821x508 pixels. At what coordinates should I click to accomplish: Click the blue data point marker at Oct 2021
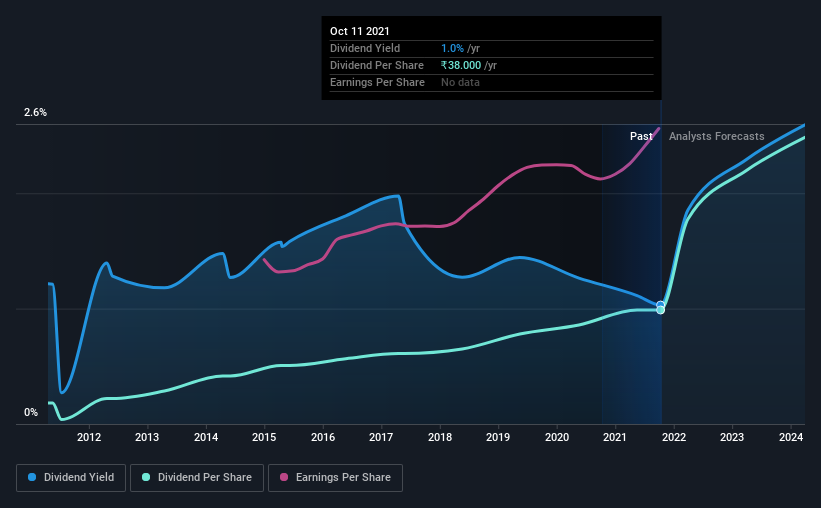point(660,305)
